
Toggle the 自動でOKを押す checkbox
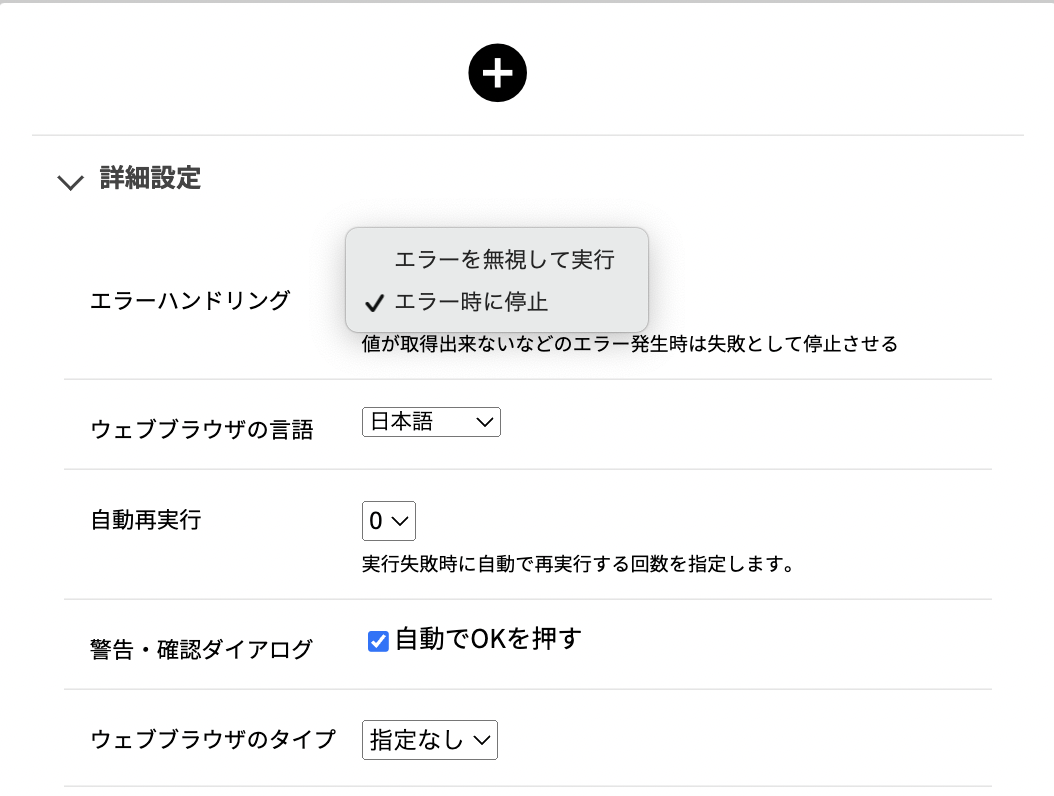(x=378, y=641)
